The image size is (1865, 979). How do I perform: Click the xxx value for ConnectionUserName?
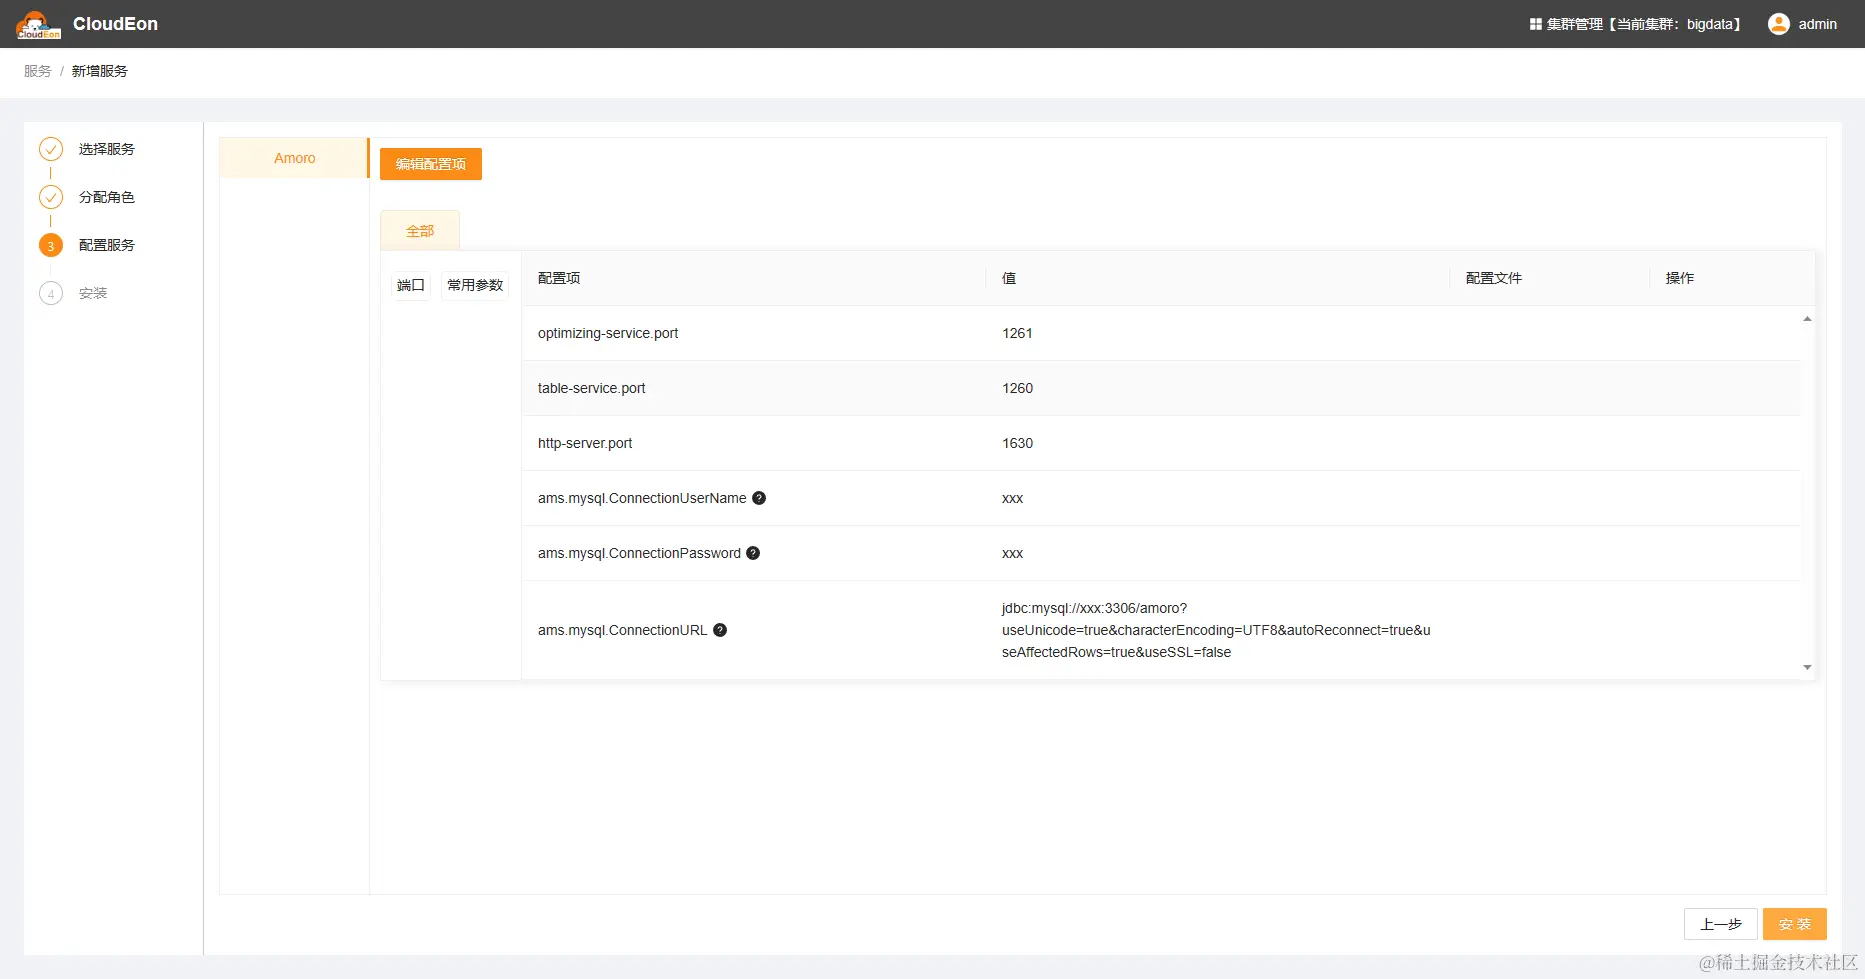[x=1012, y=498]
